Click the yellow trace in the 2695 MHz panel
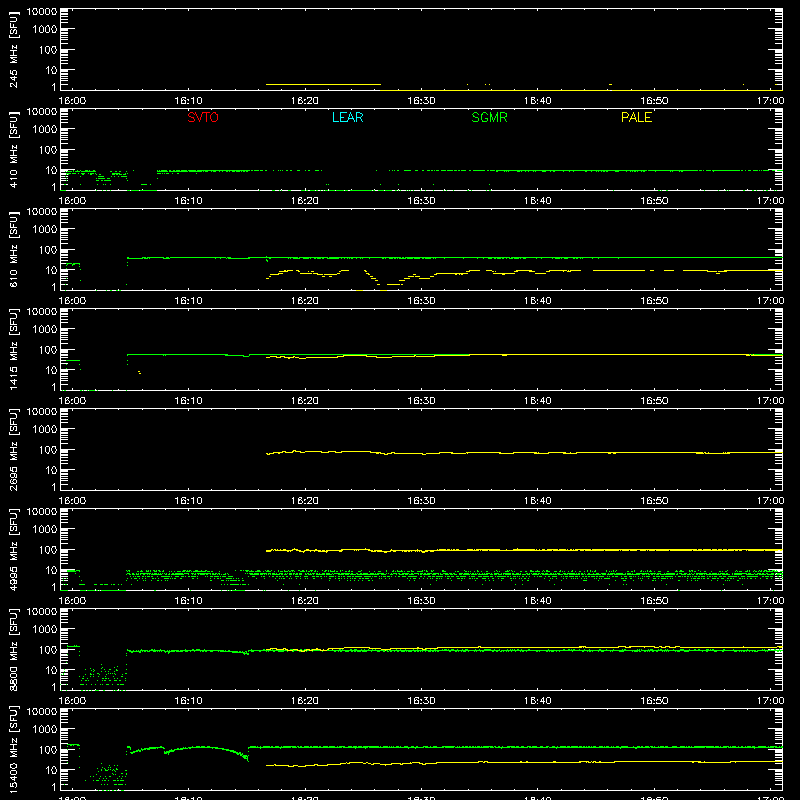Image resolution: width=800 pixels, height=800 pixels. point(524,453)
